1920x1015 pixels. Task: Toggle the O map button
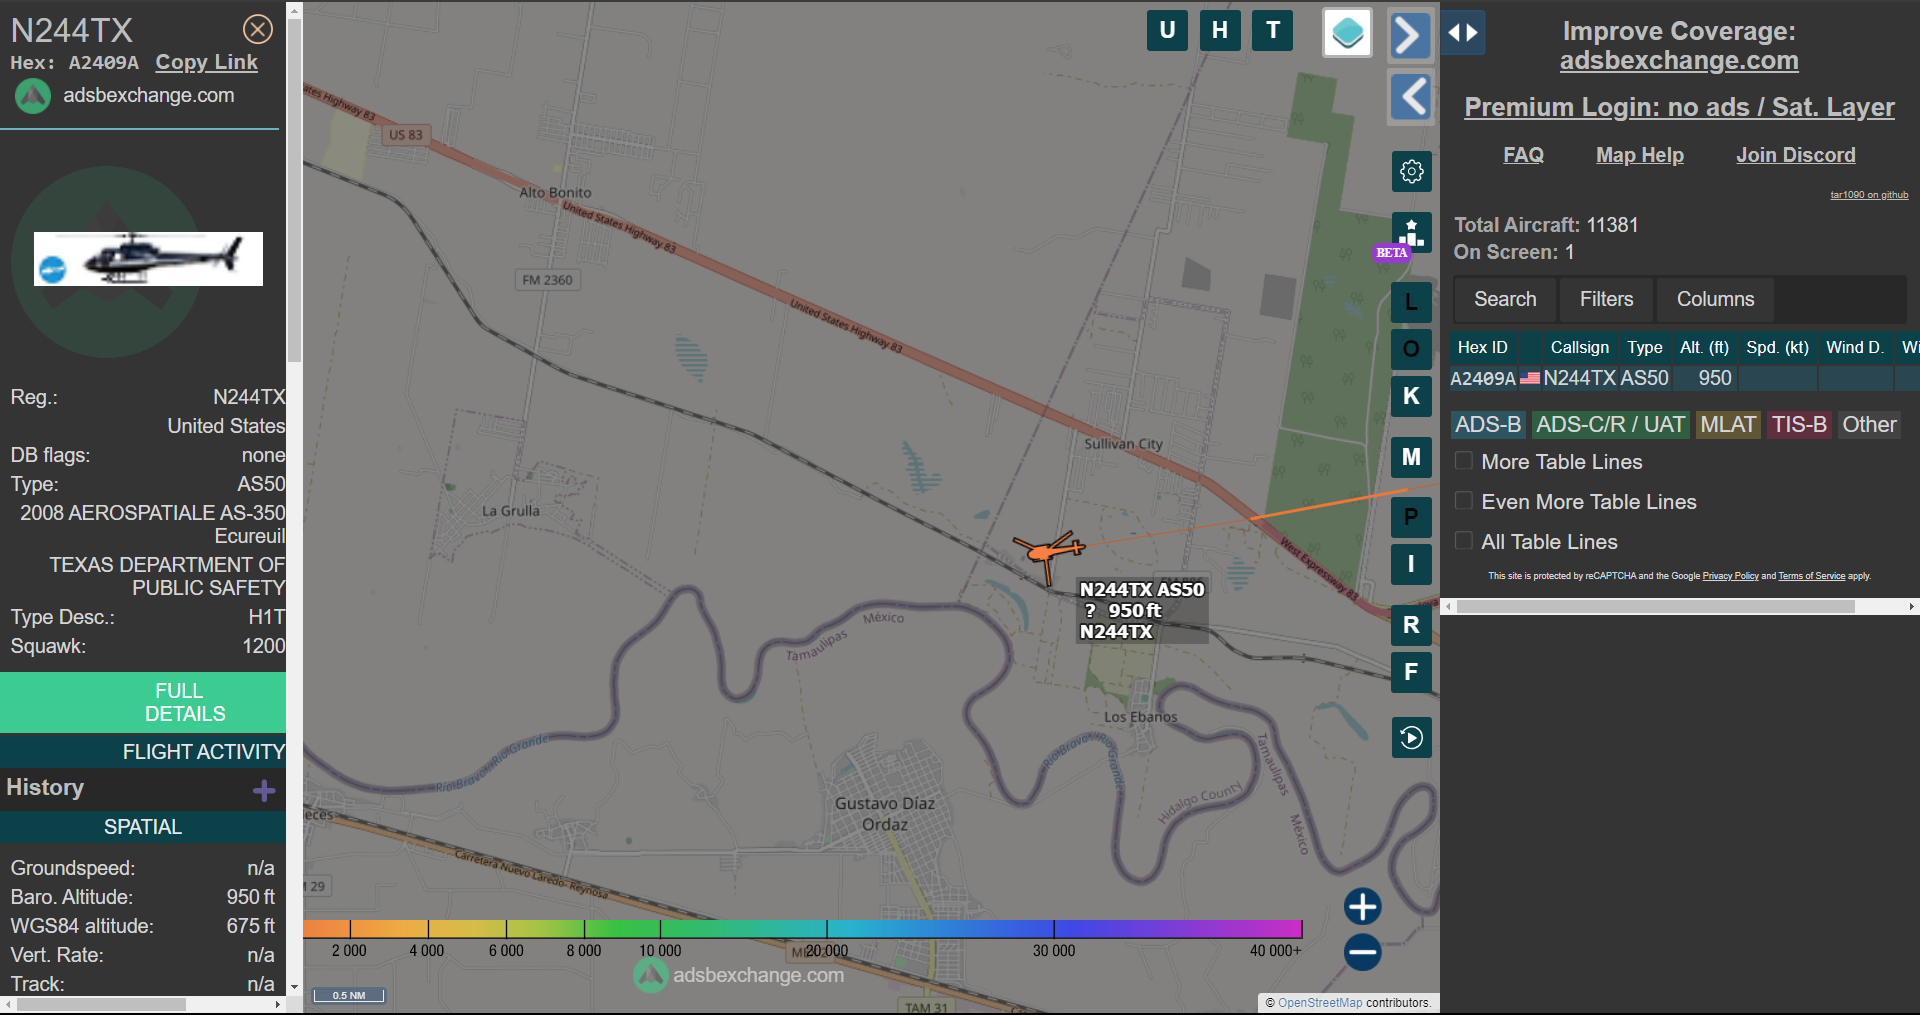1411,349
